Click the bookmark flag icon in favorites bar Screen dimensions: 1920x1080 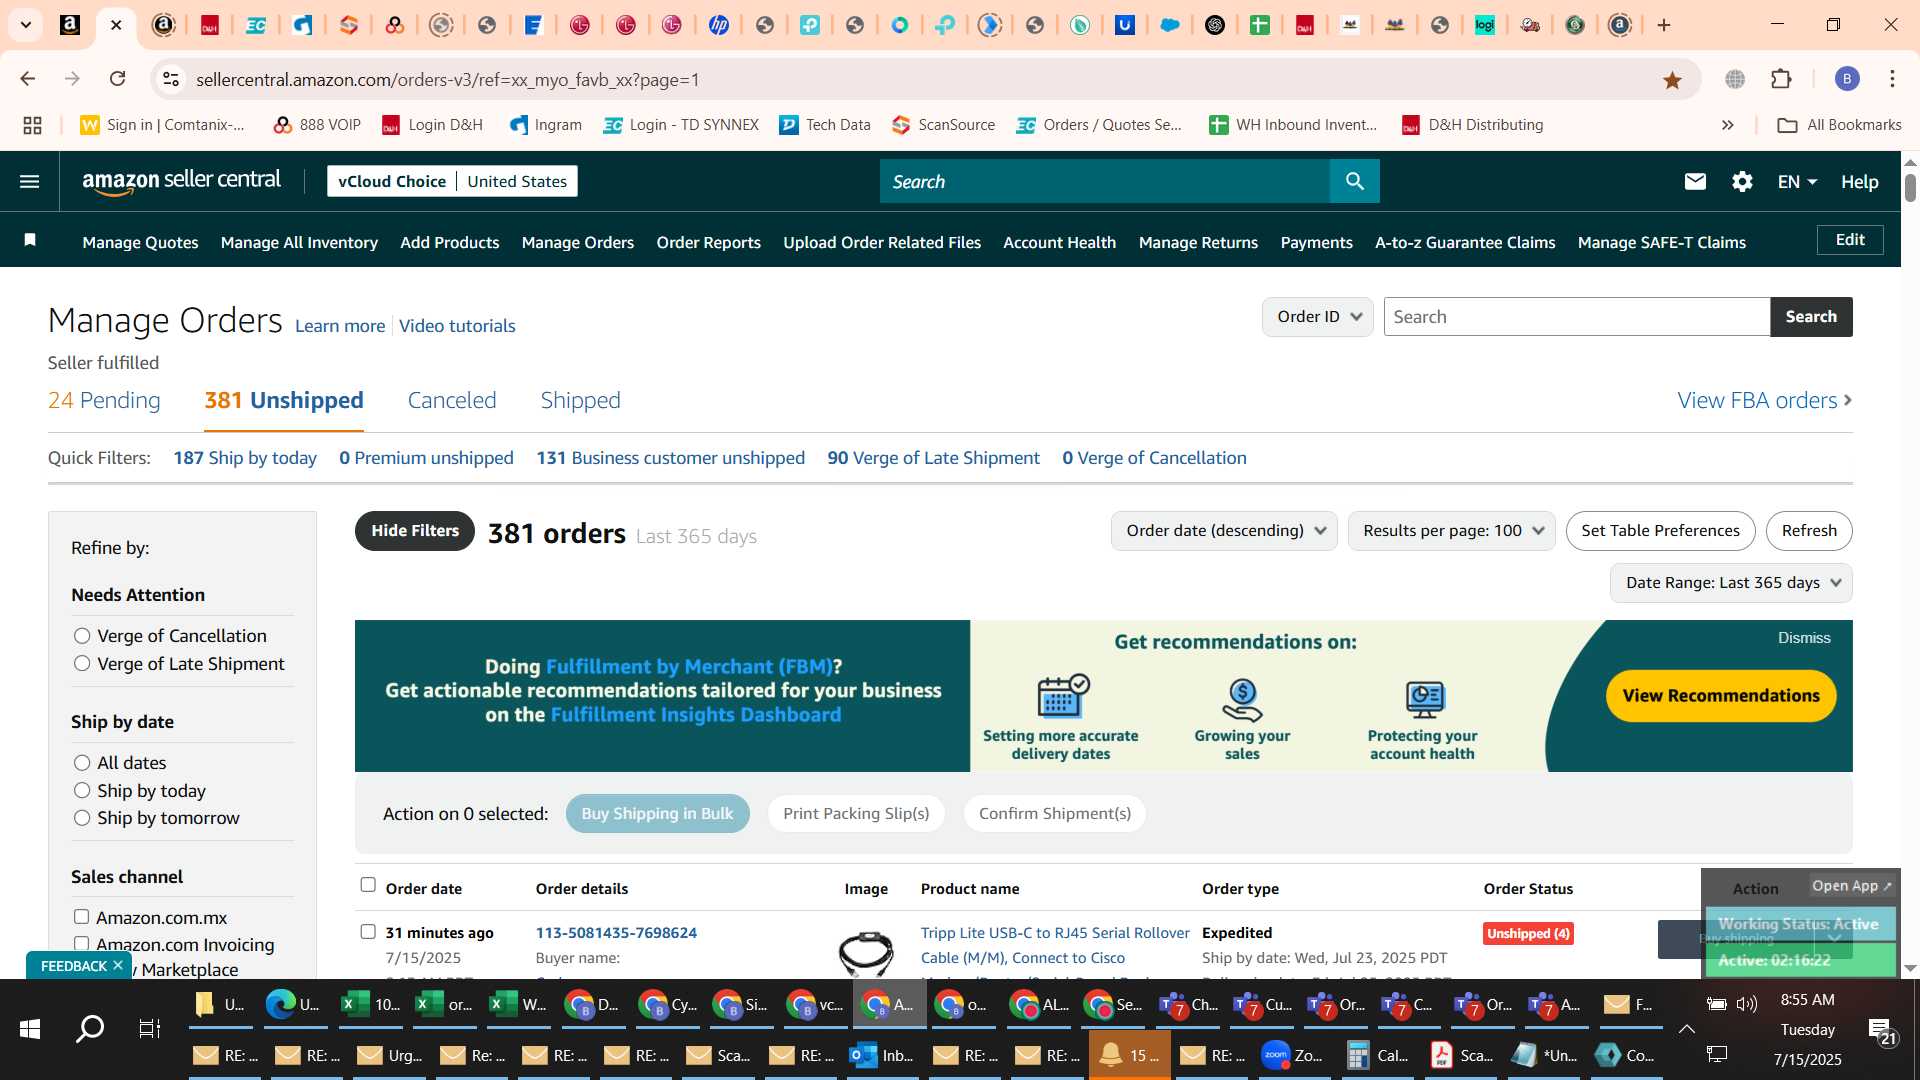30,240
